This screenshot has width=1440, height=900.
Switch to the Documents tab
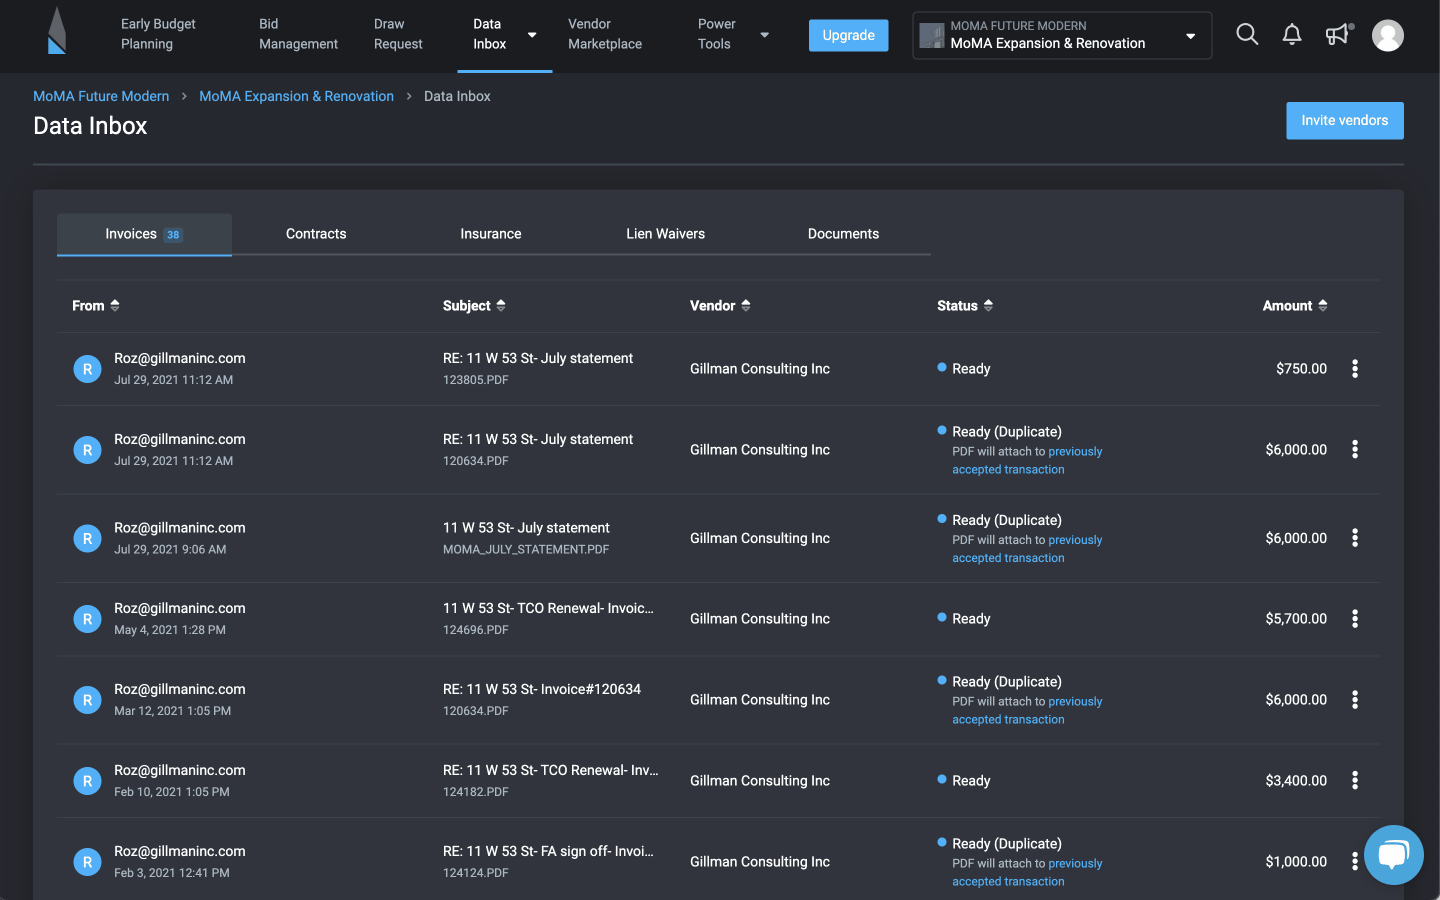coord(843,234)
